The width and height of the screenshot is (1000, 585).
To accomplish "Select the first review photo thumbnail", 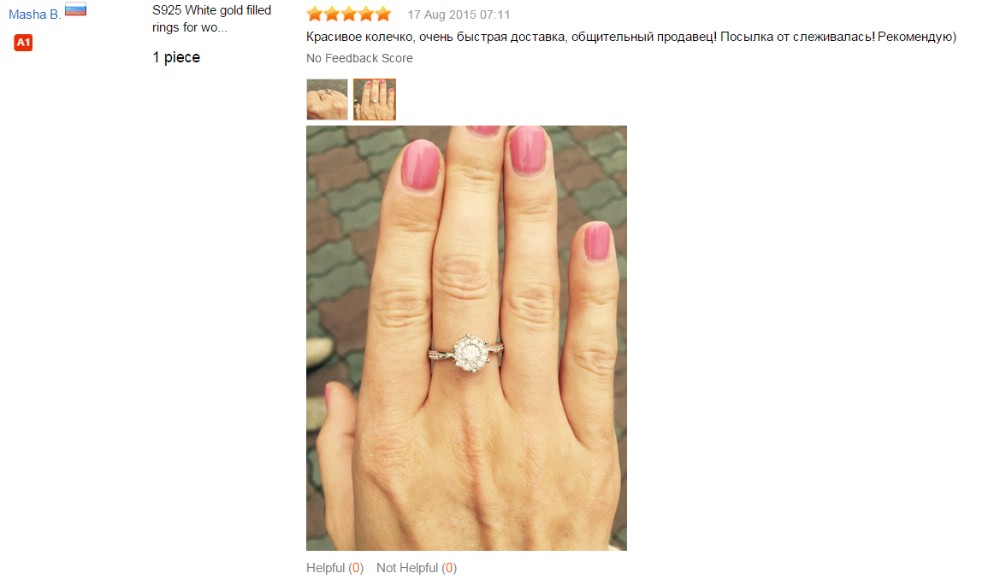I will [327, 100].
